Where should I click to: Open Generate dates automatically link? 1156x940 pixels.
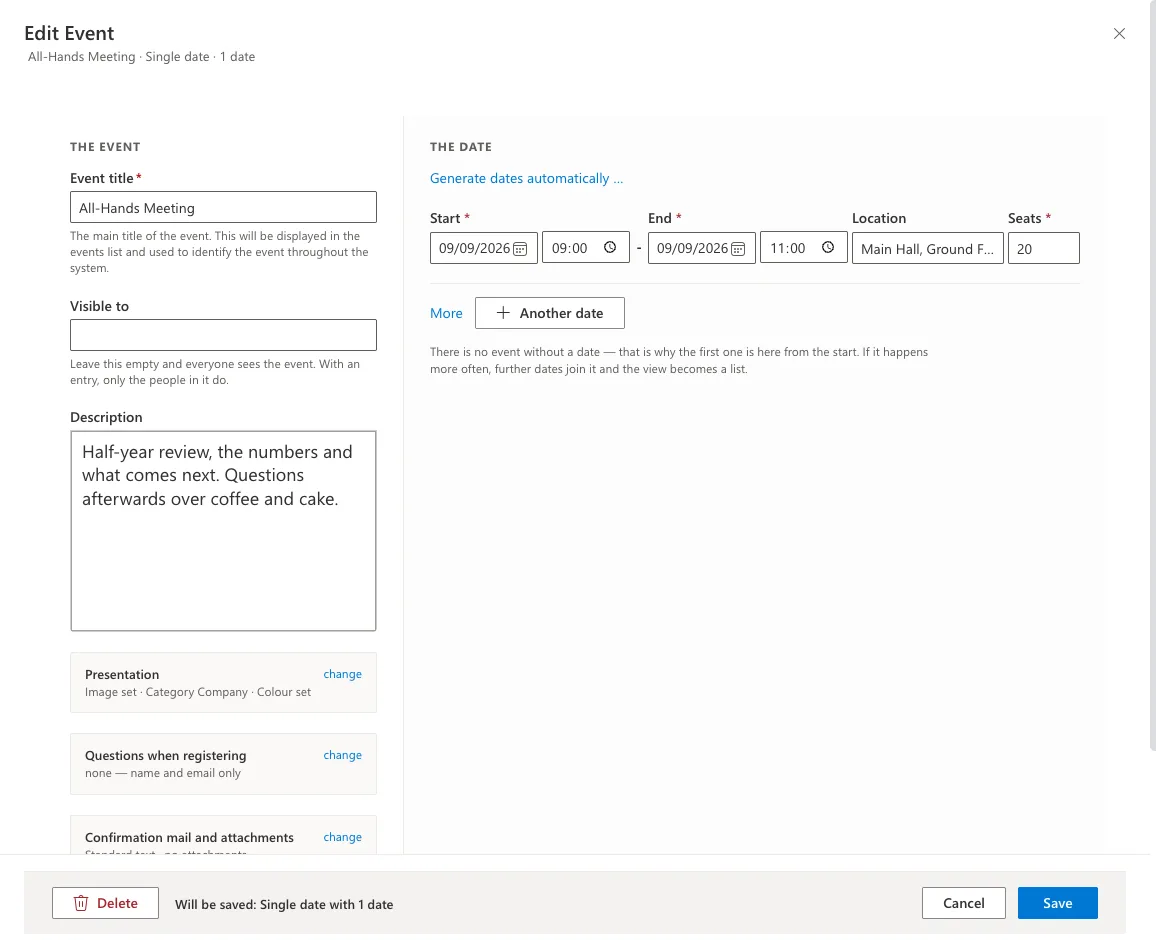(x=526, y=178)
